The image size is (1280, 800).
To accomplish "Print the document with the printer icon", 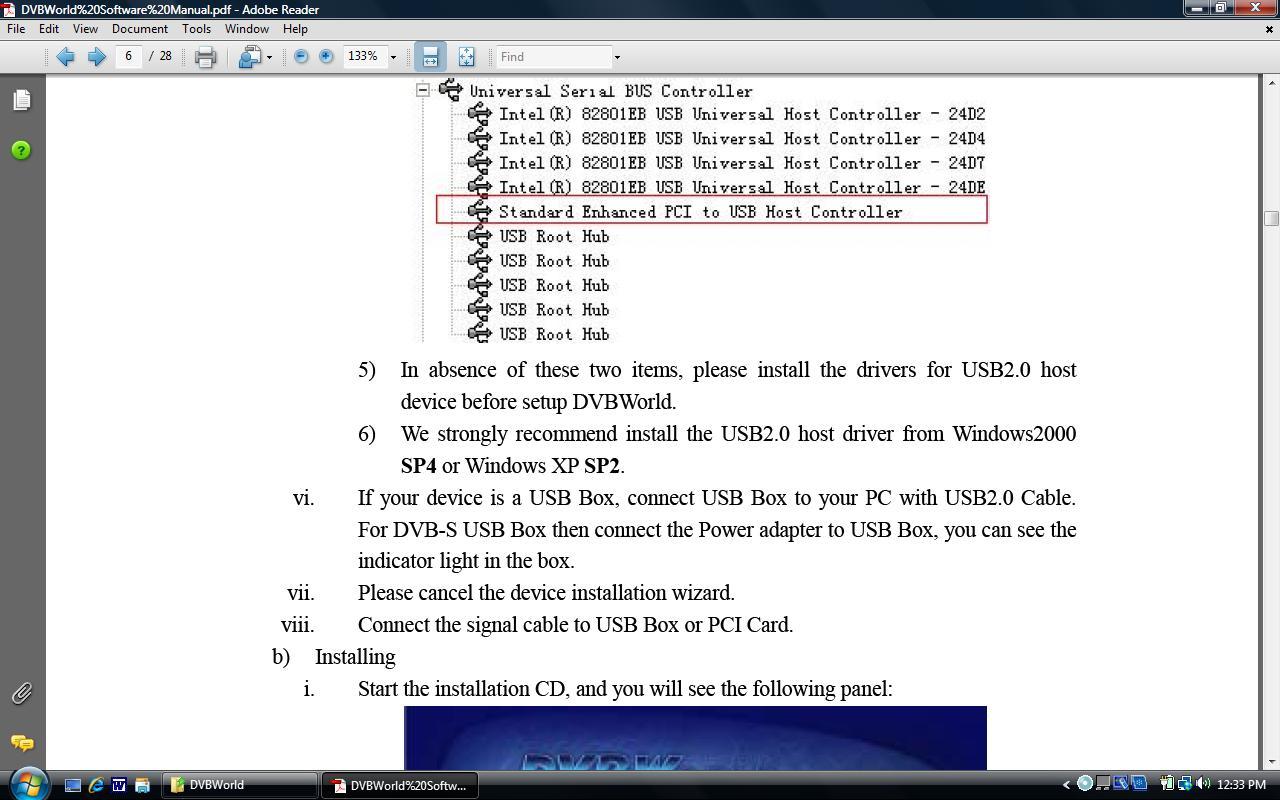I will click(x=205, y=57).
